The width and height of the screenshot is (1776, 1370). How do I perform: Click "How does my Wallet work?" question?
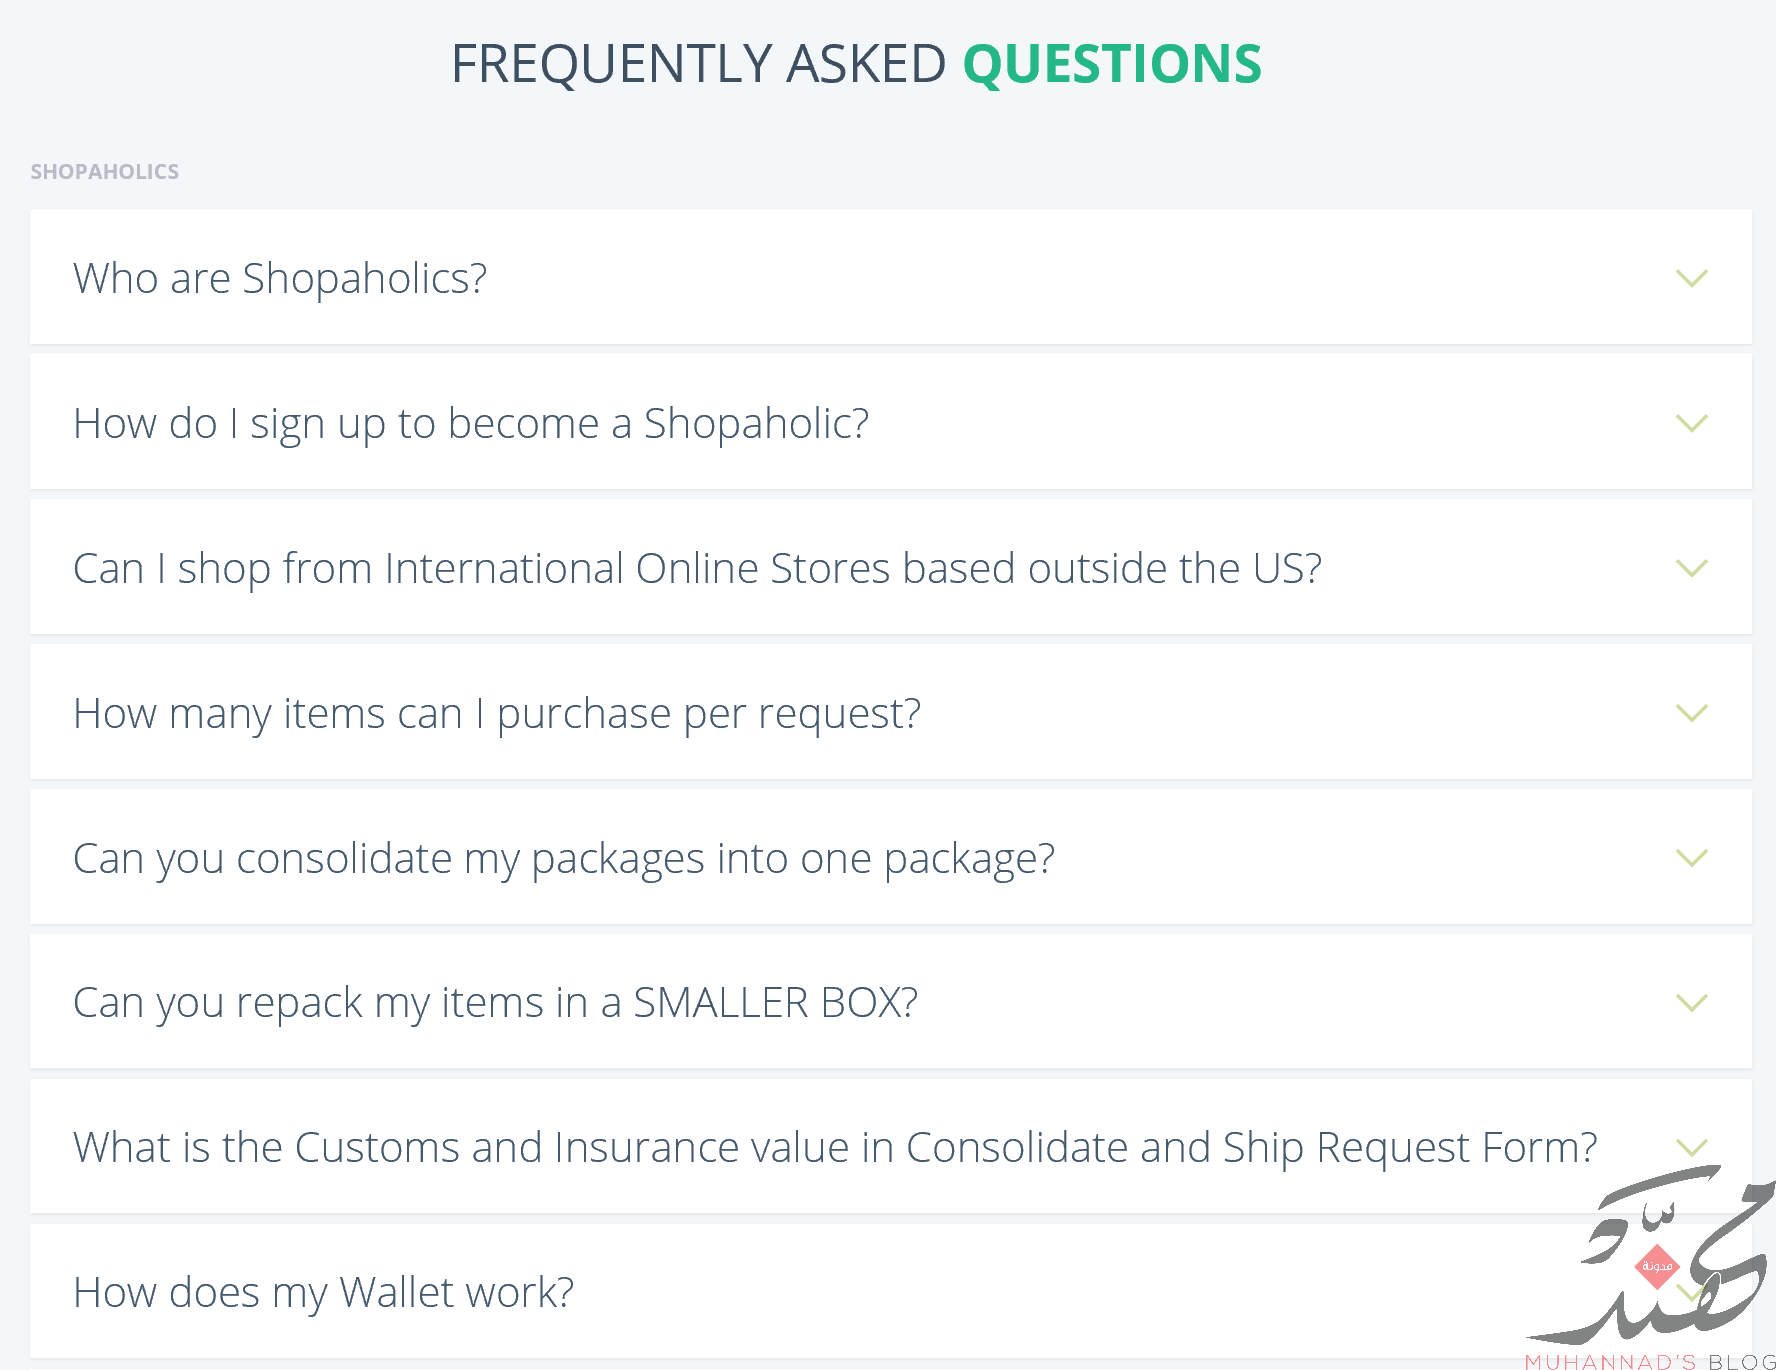tap(323, 1292)
